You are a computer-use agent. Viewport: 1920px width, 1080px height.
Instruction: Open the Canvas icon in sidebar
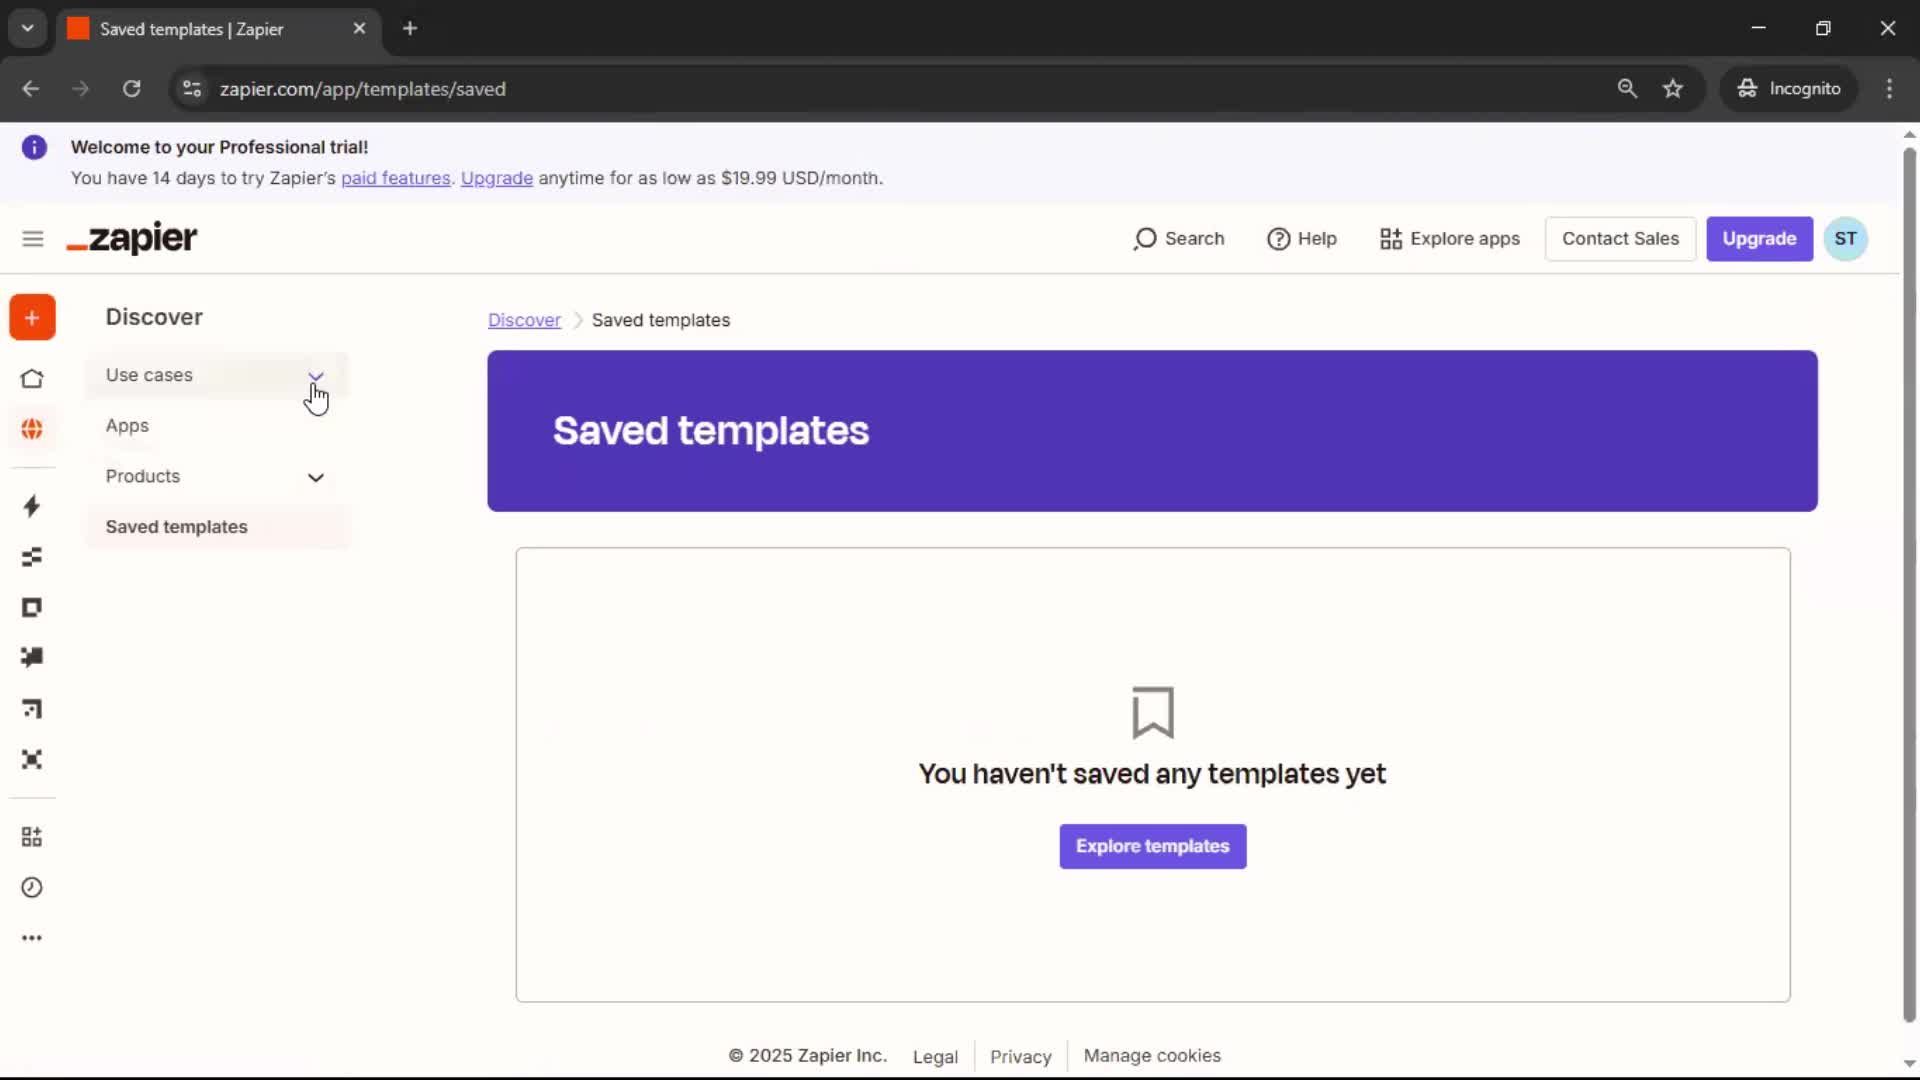click(x=32, y=709)
